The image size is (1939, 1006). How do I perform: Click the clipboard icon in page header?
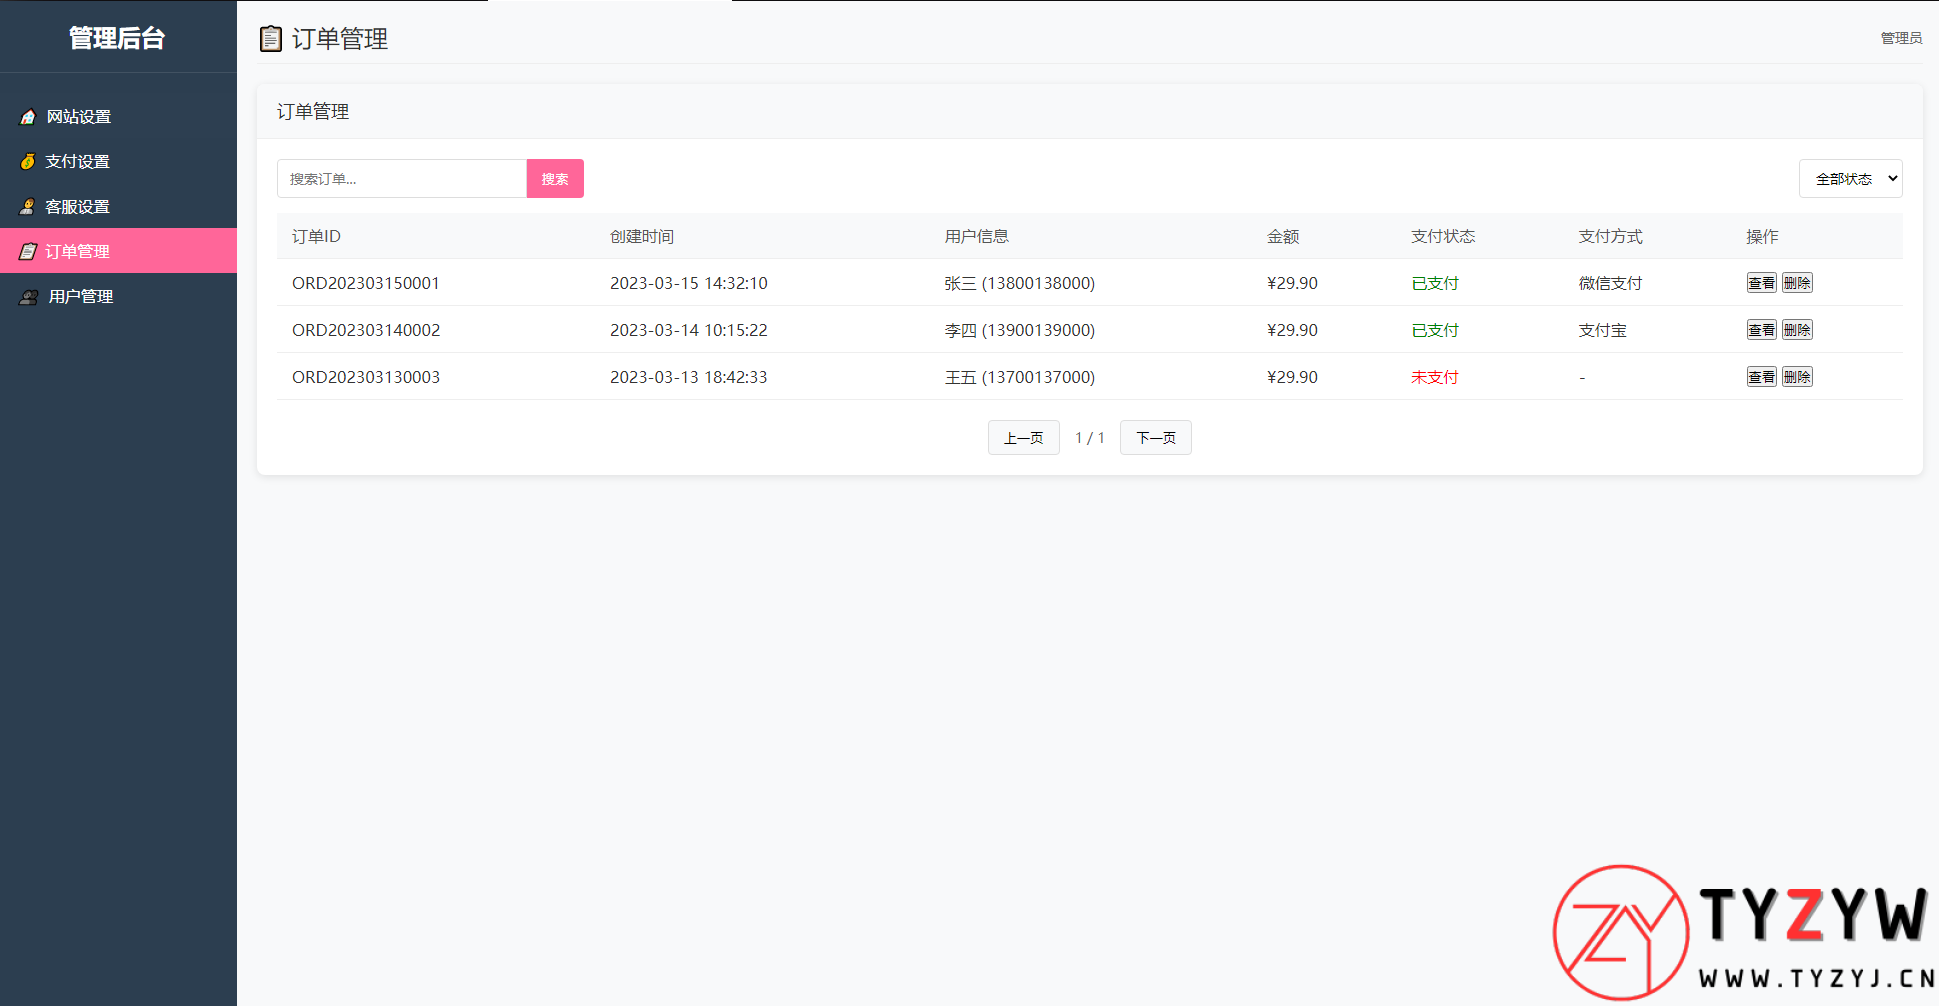click(270, 39)
